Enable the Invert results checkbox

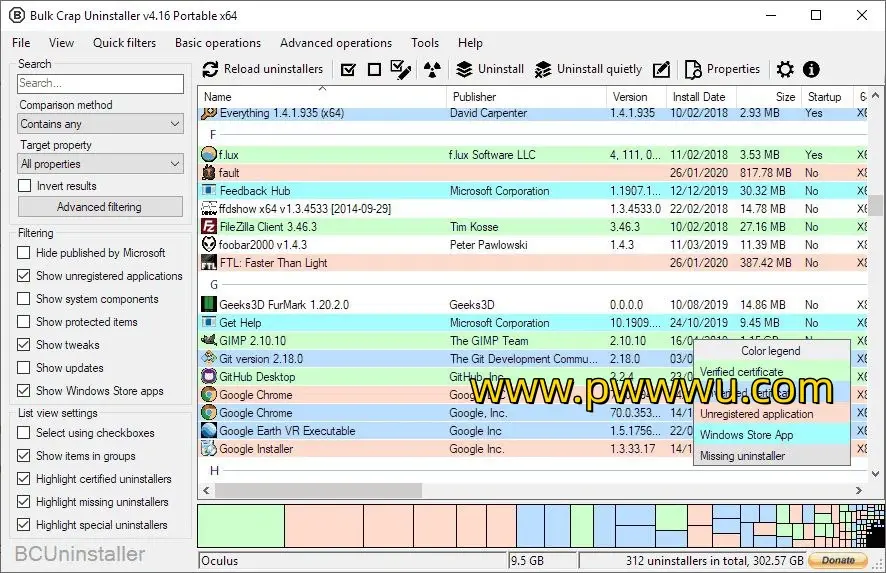25,186
